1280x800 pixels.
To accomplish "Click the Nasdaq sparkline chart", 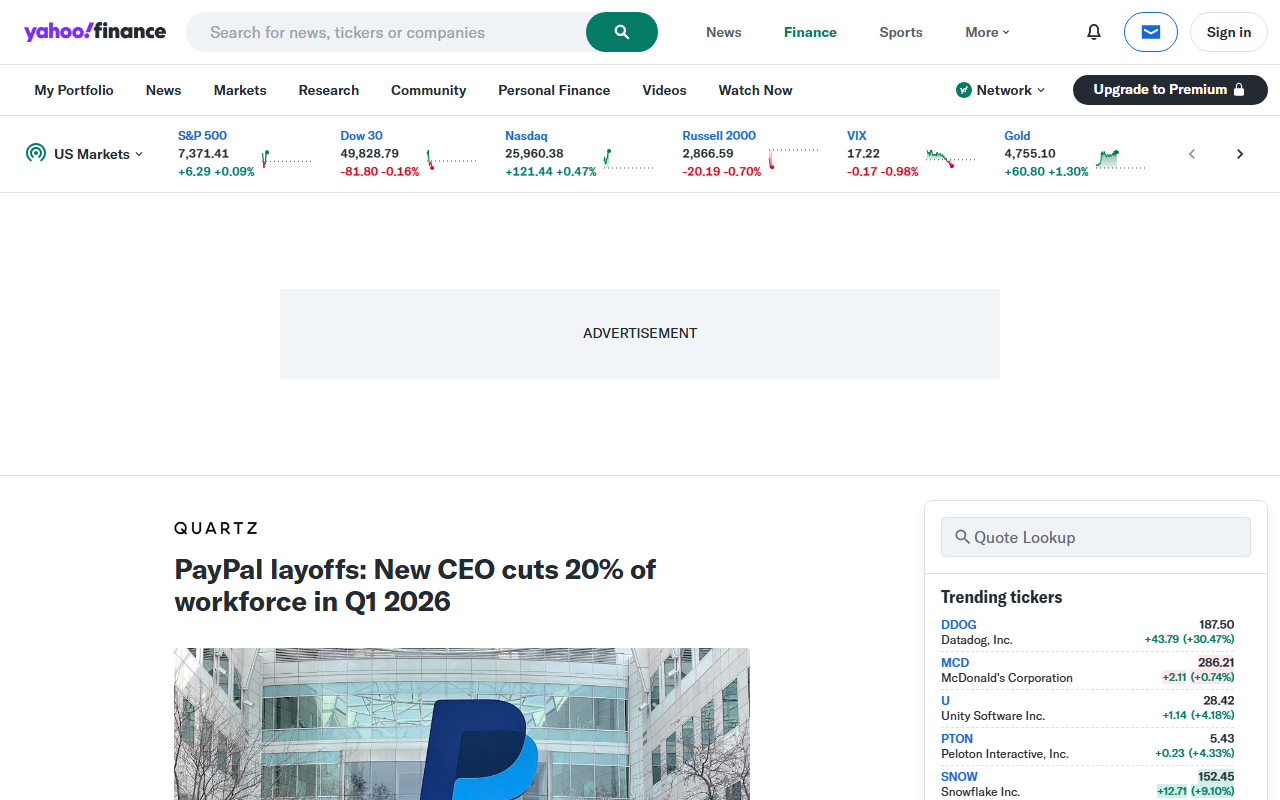I will click(629, 158).
